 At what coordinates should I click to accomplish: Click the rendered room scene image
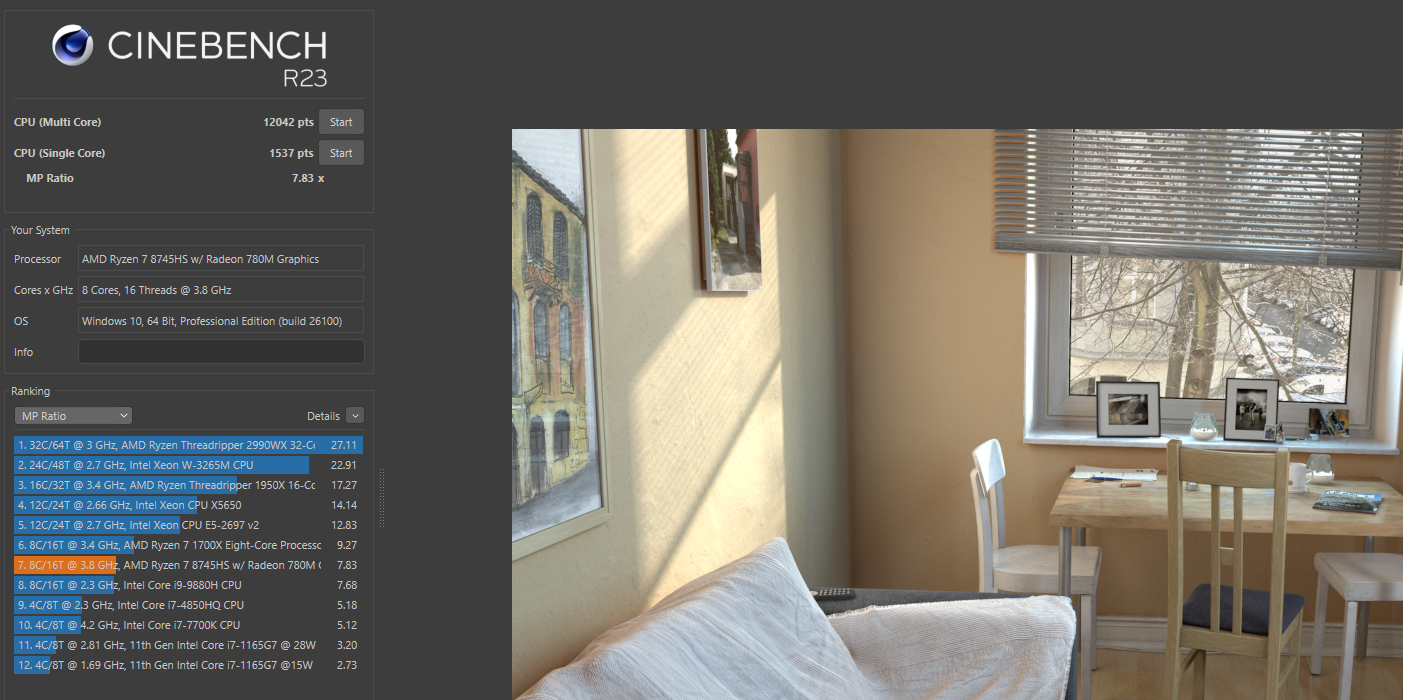(x=957, y=414)
